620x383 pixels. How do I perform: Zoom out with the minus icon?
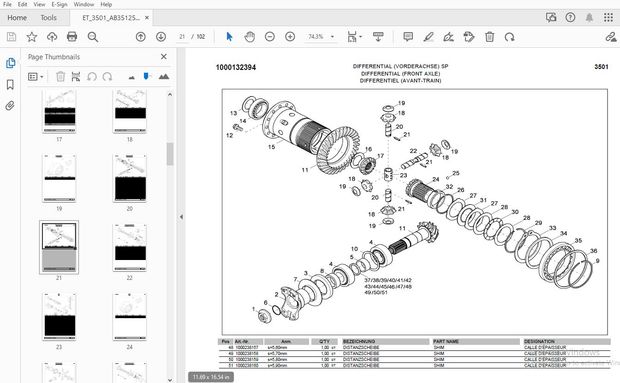pos(270,37)
